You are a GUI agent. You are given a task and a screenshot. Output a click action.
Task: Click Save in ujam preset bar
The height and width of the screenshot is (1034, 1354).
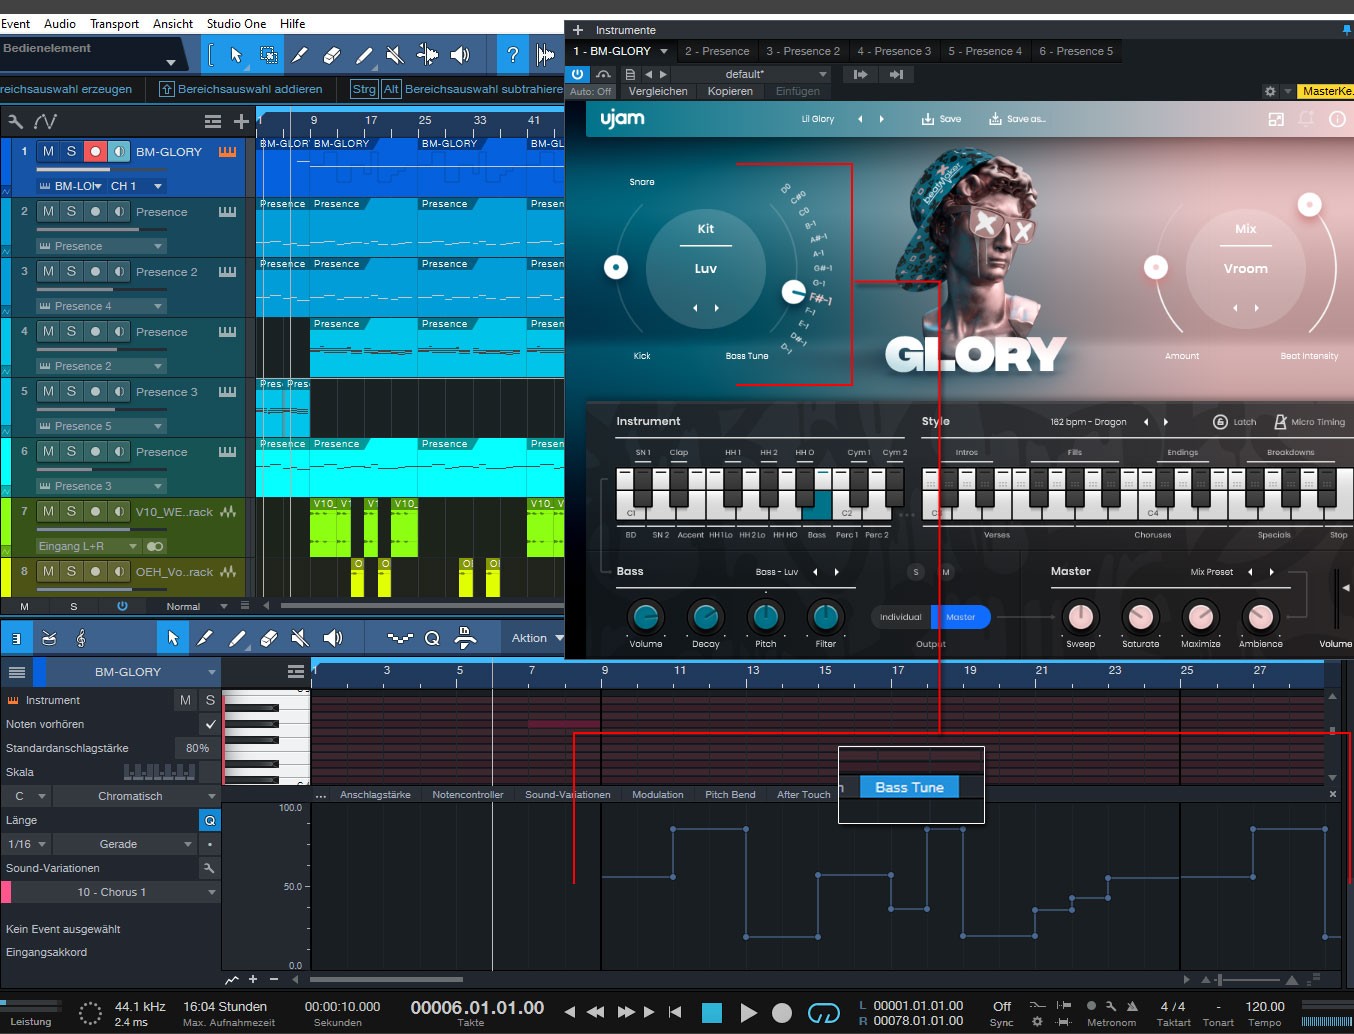click(941, 119)
